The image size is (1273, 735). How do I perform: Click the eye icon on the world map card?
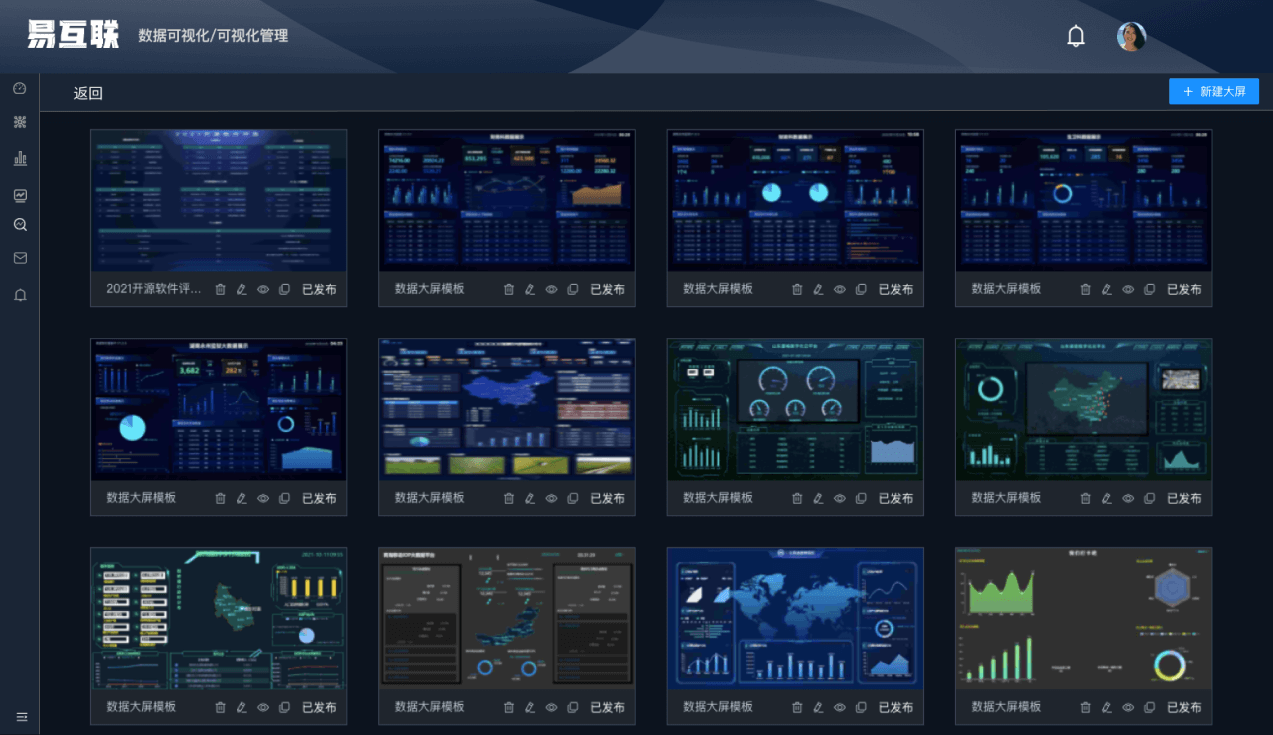pos(840,707)
